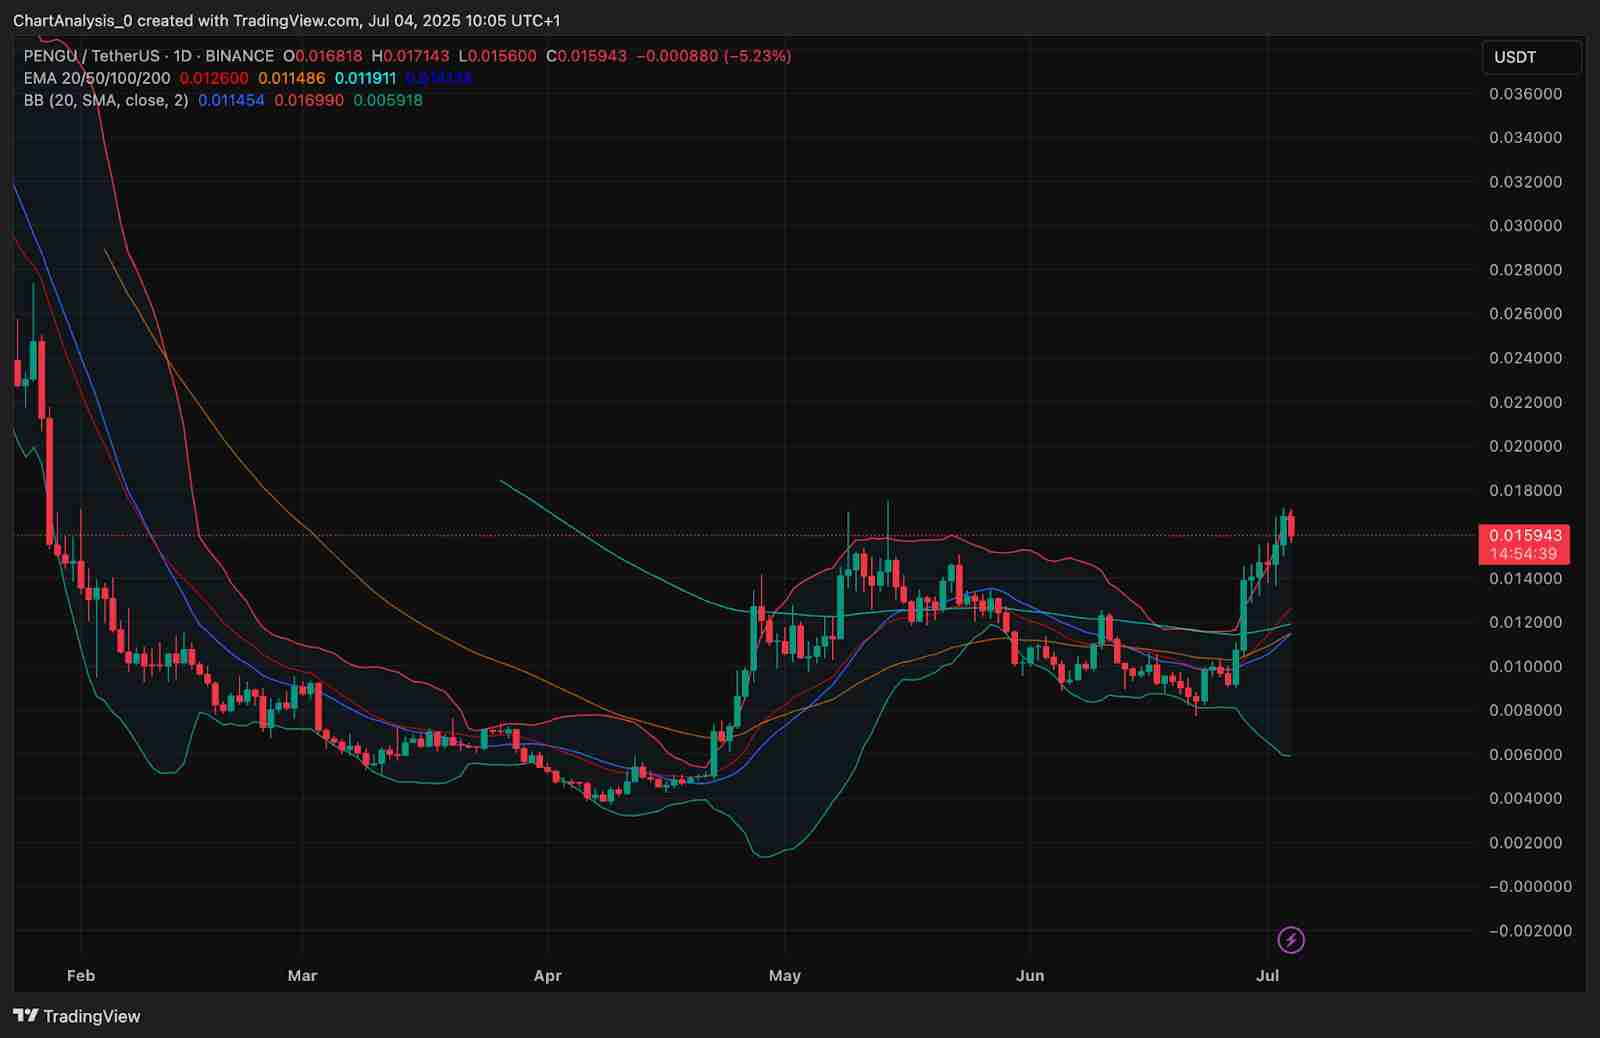Click the Bollinger upper band value 0.016990

pyautogui.click(x=309, y=100)
